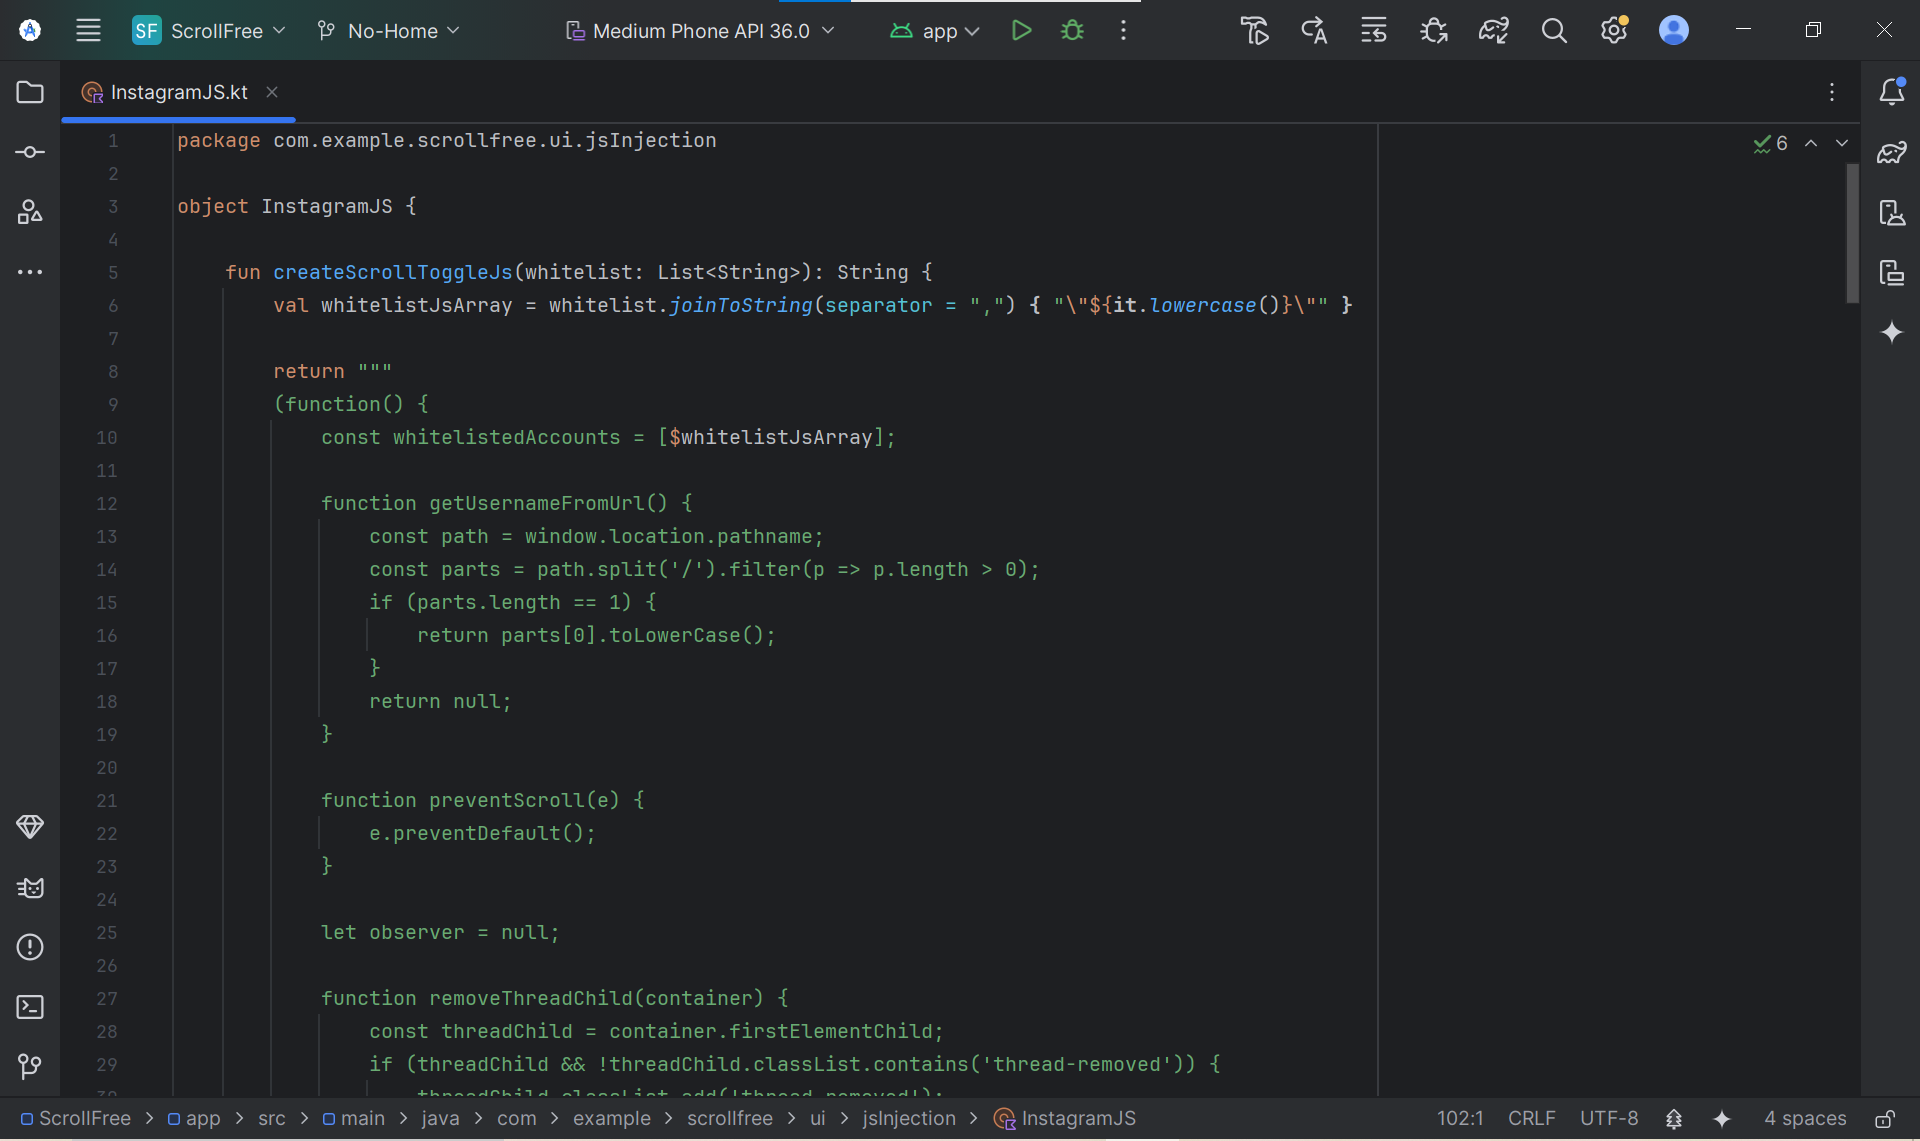The image size is (1920, 1141).
Task: Open the Project tool window folder icon
Action: (30, 92)
